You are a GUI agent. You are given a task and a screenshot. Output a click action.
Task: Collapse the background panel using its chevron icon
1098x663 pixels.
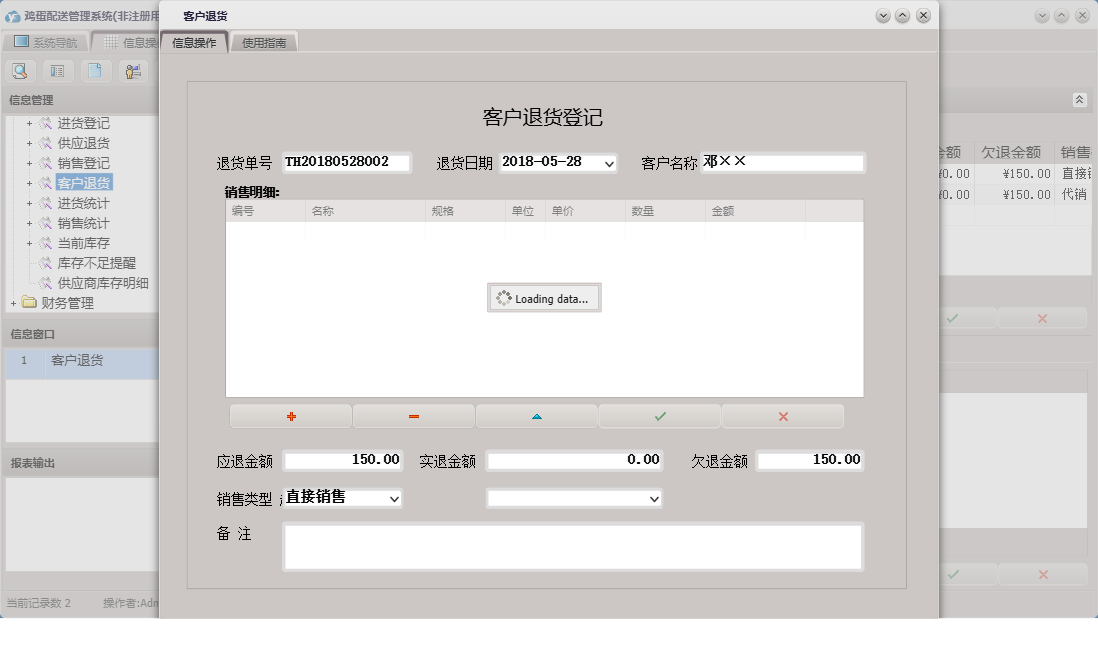1078,100
